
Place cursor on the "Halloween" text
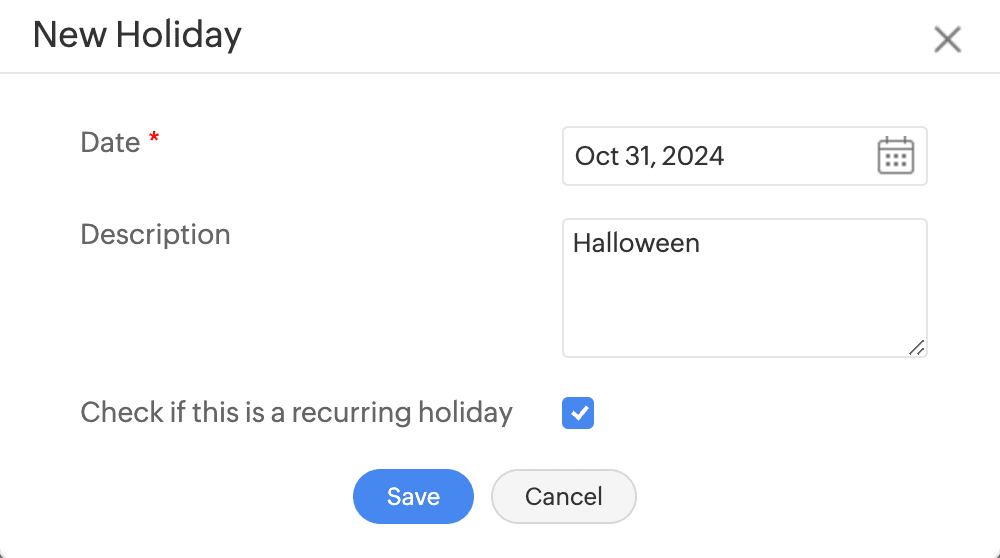tap(636, 243)
